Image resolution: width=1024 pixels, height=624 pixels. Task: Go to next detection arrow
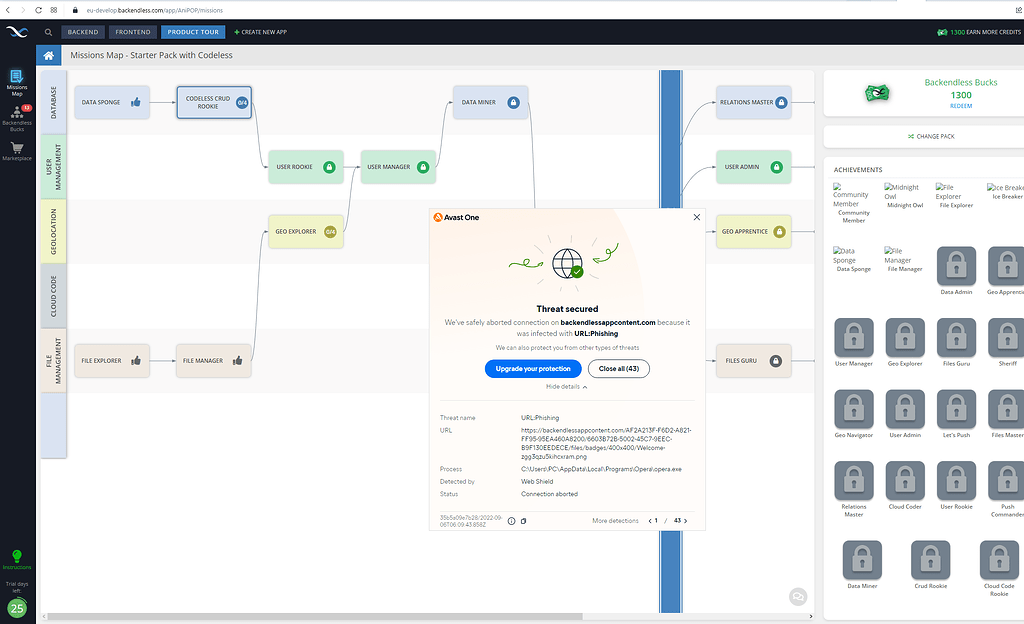[685, 521]
